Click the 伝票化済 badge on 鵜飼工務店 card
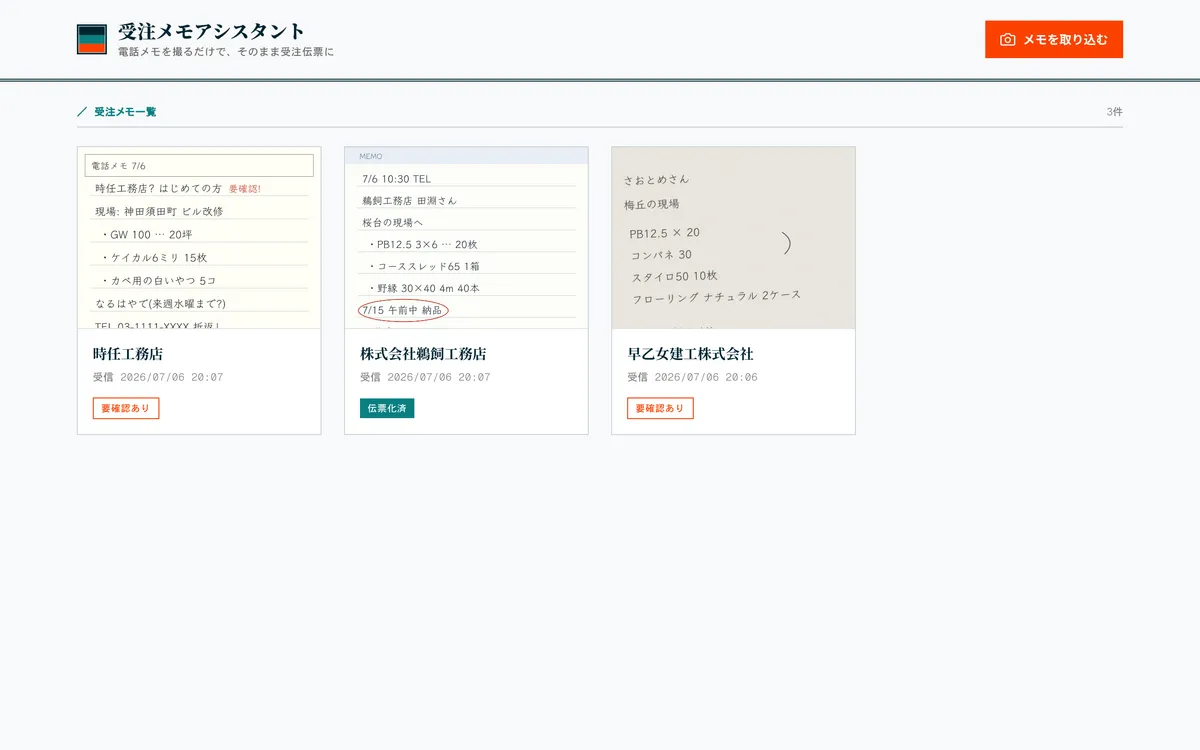Image resolution: width=1200 pixels, height=750 pixels. [x=387, y=408]
